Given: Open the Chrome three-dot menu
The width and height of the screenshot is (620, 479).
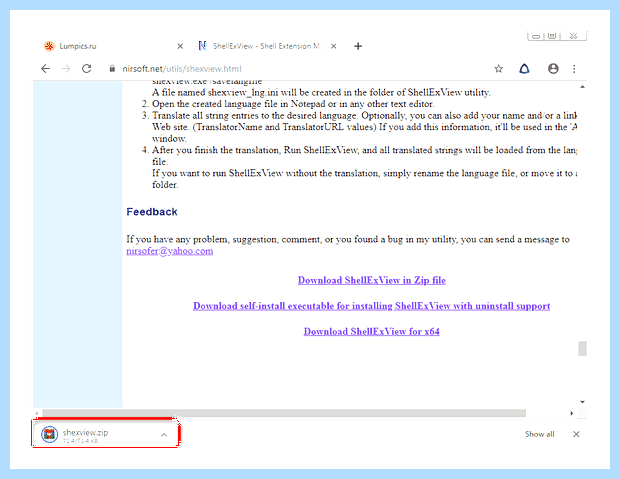Looking at the screenshot, I should [574, 69].
